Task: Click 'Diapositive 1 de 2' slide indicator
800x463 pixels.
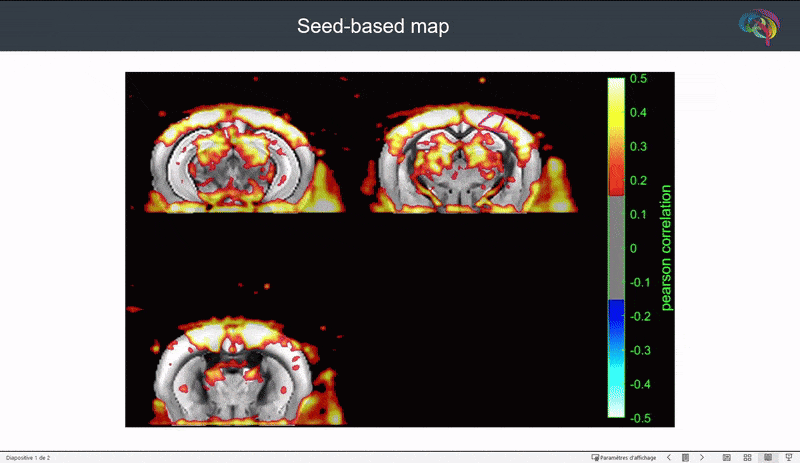Action: click(x=28, y=457)
